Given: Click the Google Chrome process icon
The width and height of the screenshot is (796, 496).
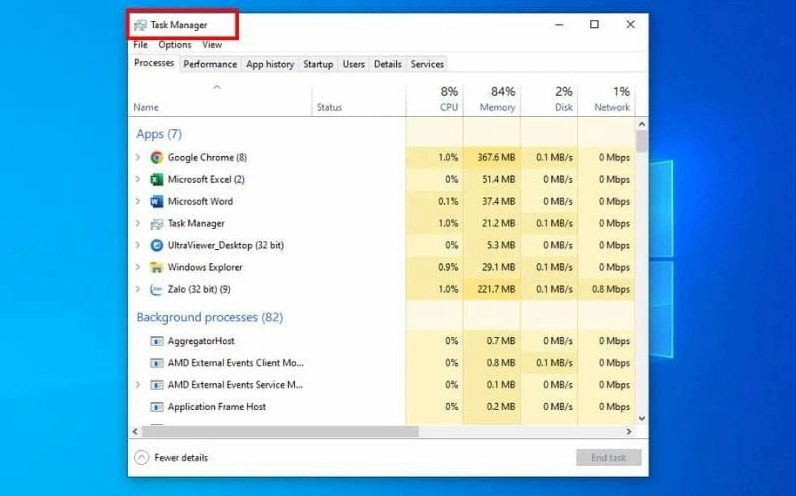Looking at the screenshot, I should (x=156, y=157).
